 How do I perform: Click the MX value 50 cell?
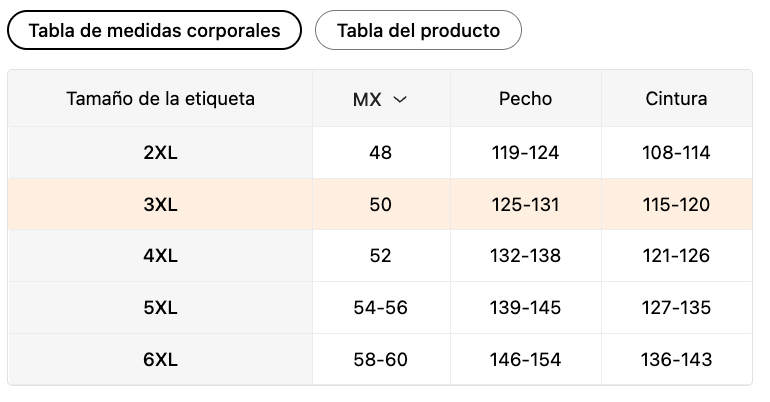pyautogui.click(x=381, y=205)
